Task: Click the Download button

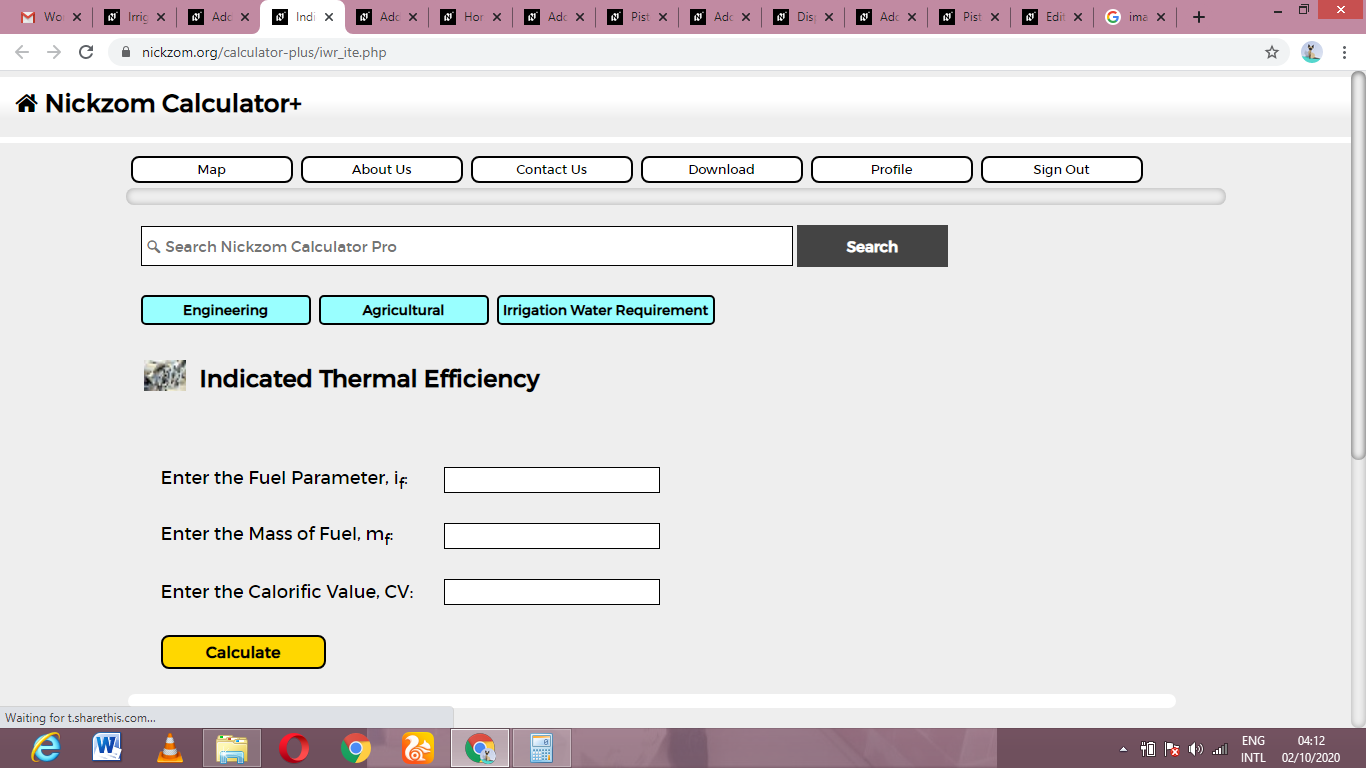Action: pyautogui.click(x=722, y=169)
